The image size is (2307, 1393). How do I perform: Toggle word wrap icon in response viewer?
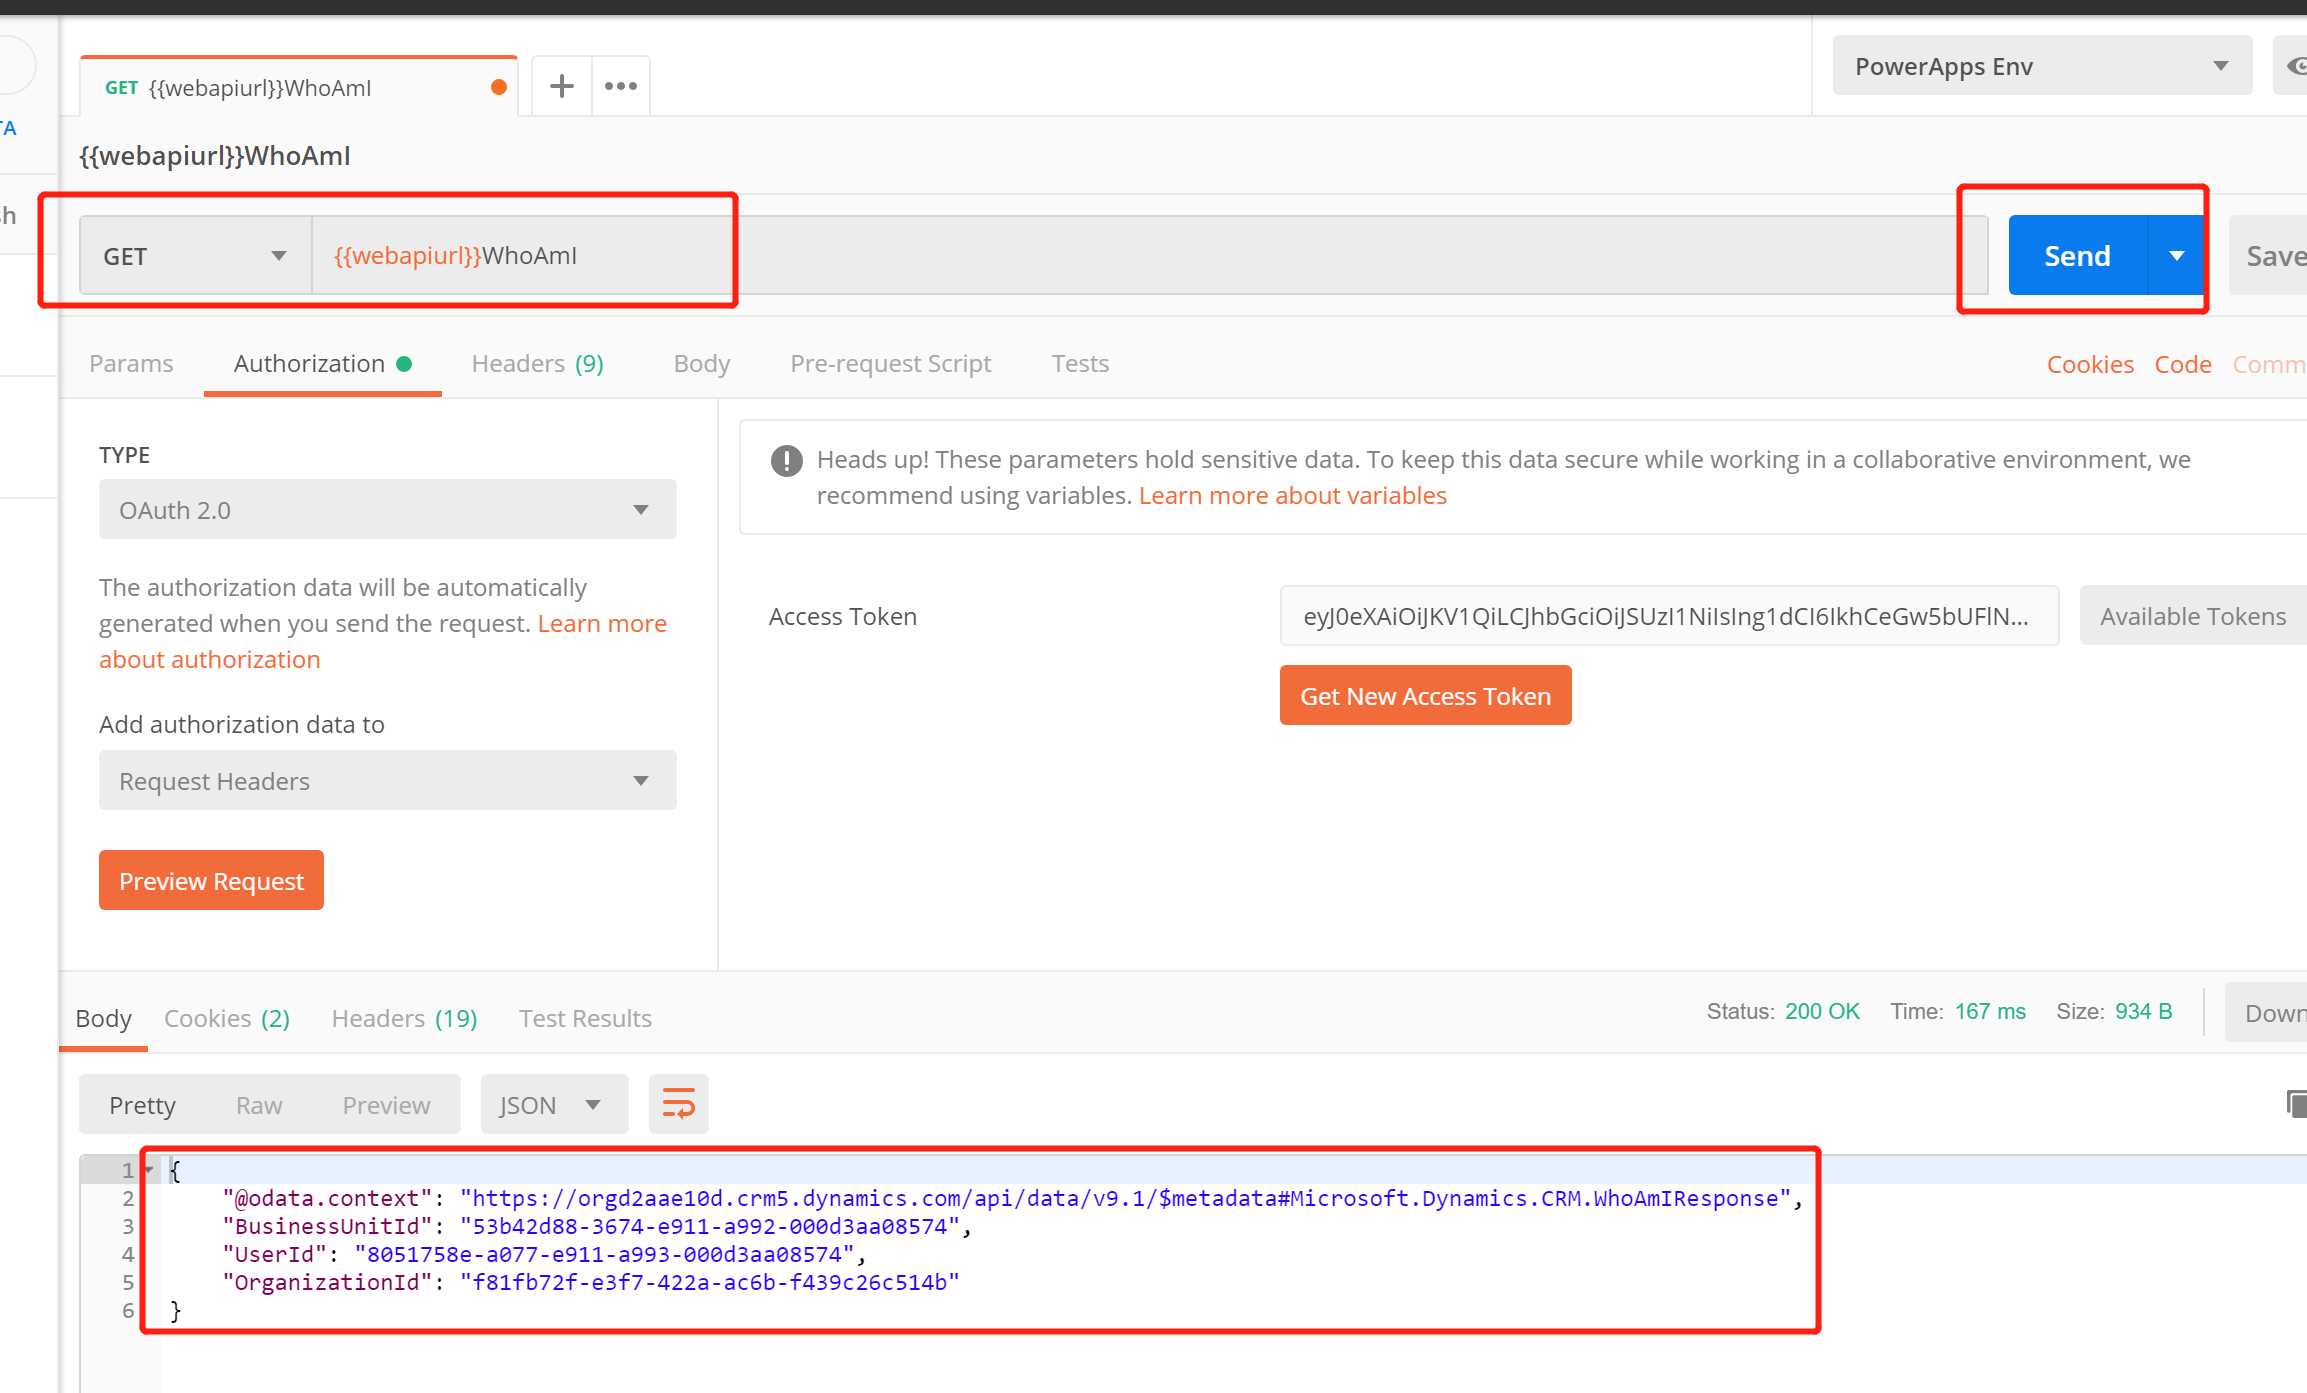click(x=679, y=1105)
